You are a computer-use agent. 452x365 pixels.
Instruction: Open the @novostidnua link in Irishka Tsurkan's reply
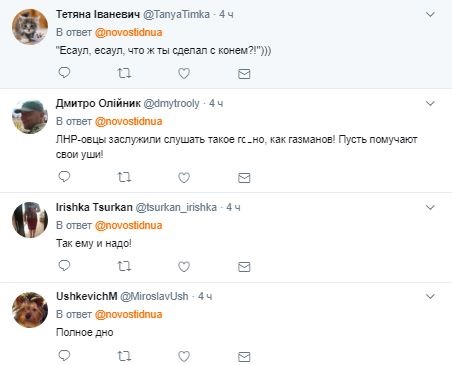pyautogui.click(x=129, y=225)
